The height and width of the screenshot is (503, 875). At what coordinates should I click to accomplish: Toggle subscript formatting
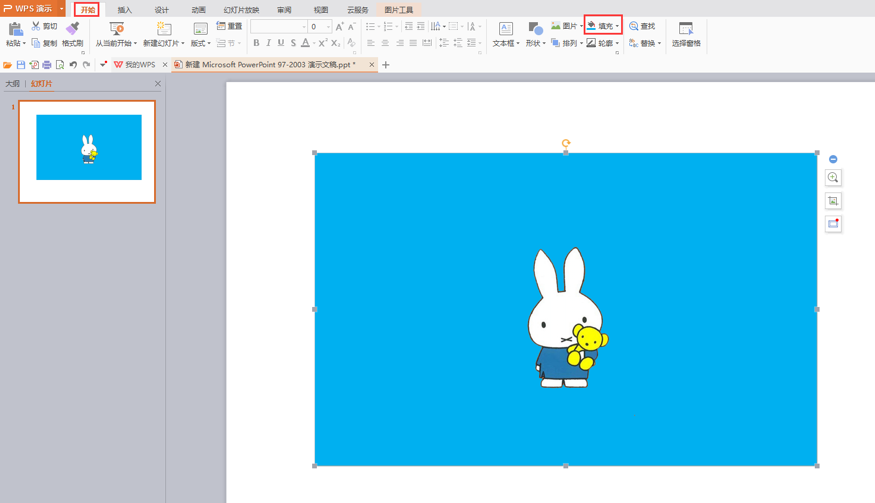[x=335, y=43]
